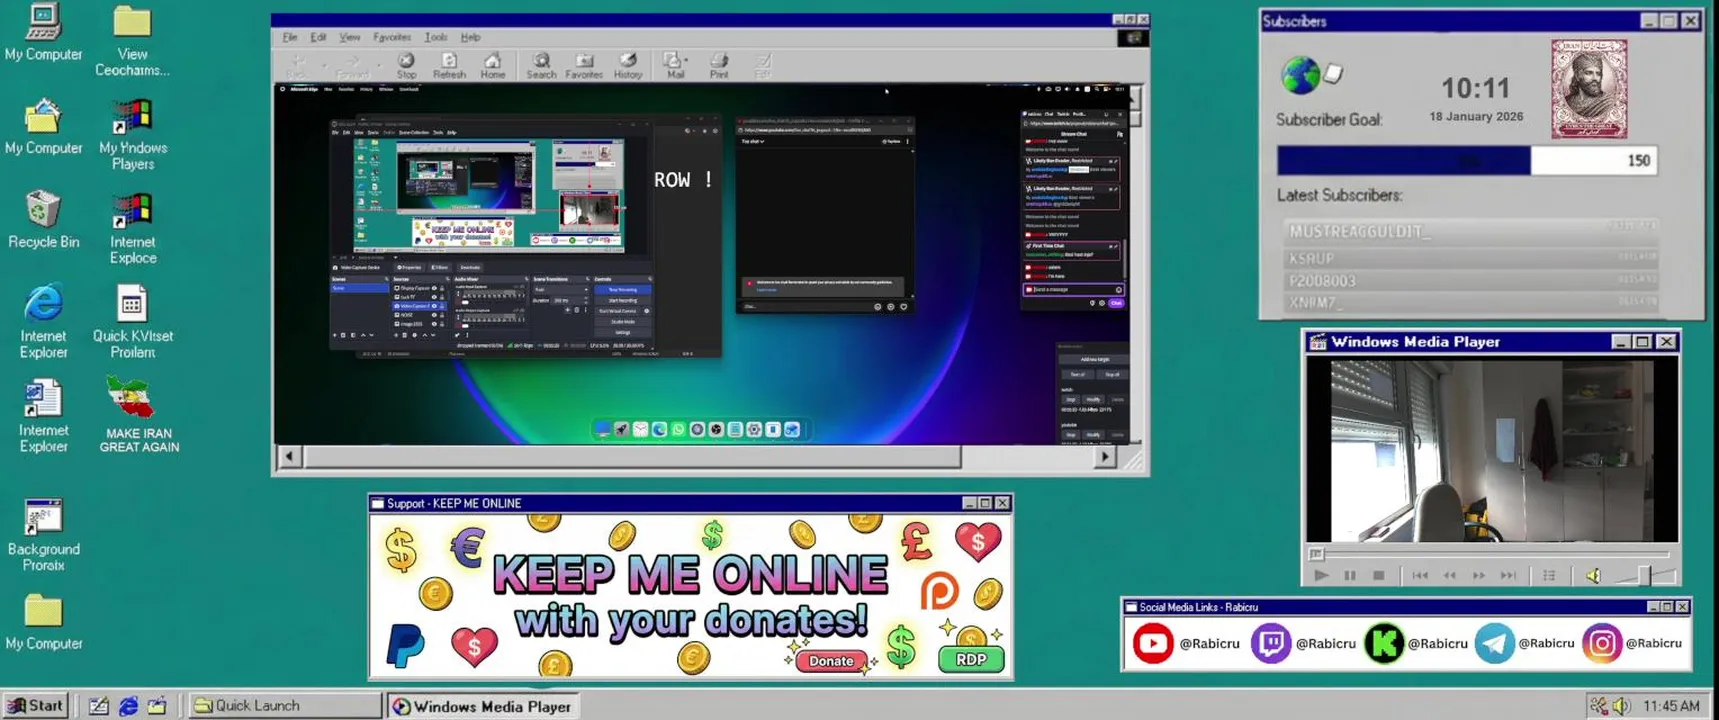Image resolution: width=1719 pixels, height=720 pixels.
Task: Open the Recycle Bin desktop icon
Action: coord(43,219)
